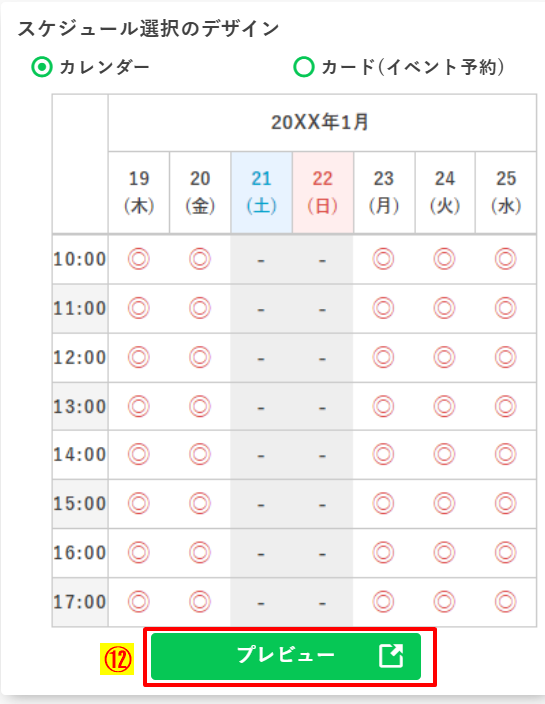The width and height of the screenshot is (545, 704).
Task: Select the 10:00 slot on 19 (木)
Action: point(139,259)
